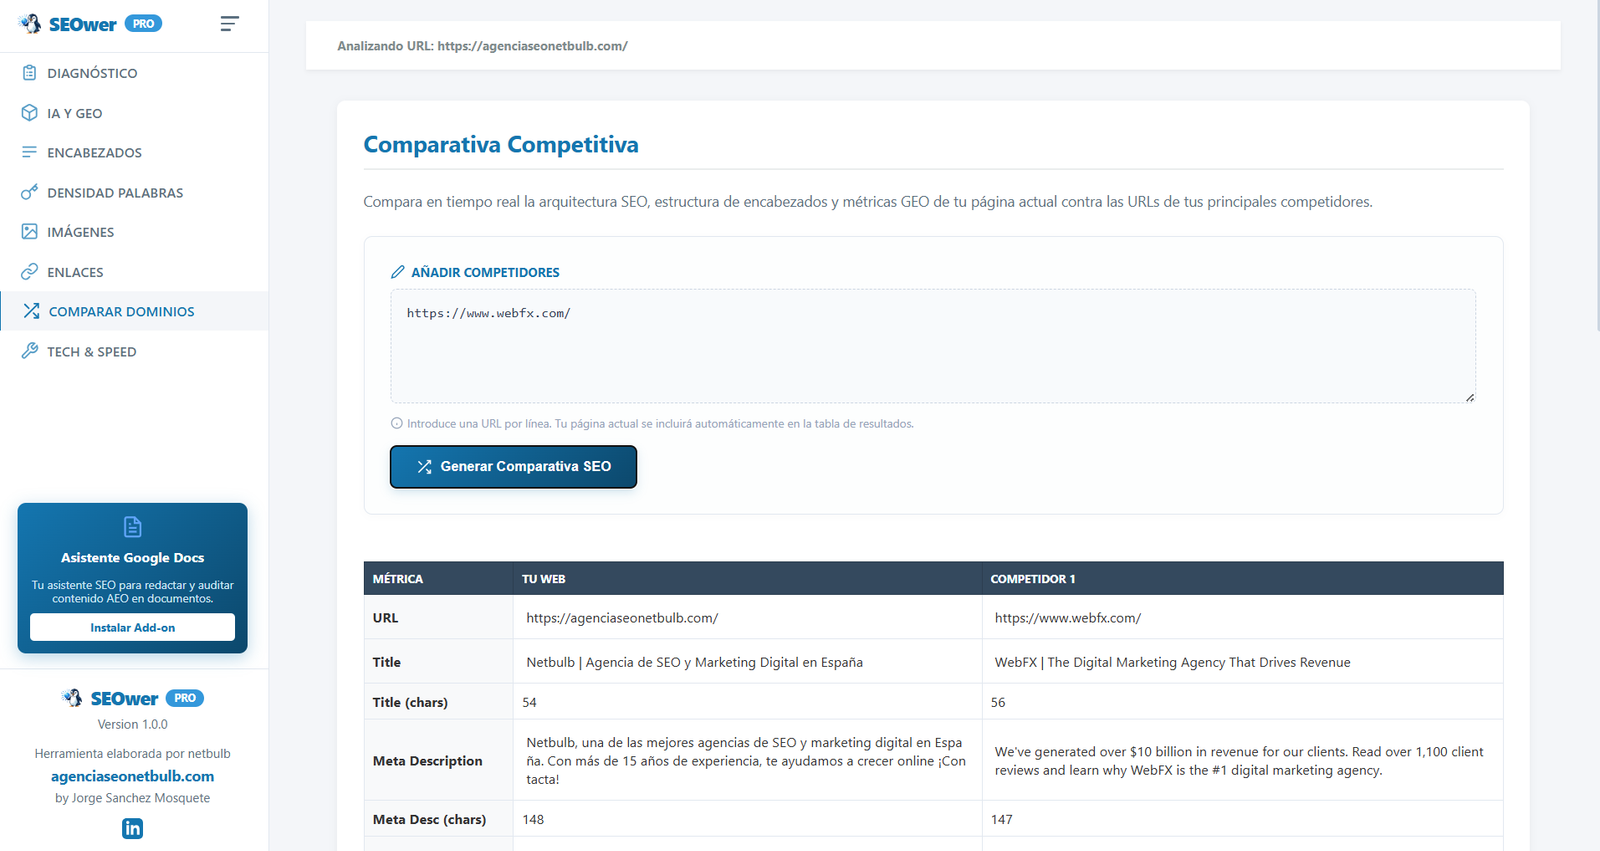Click Generar Comparativa SEO button
This screenshot has height=851, width=1600.
pyautogui.click(x=513, y=467)
